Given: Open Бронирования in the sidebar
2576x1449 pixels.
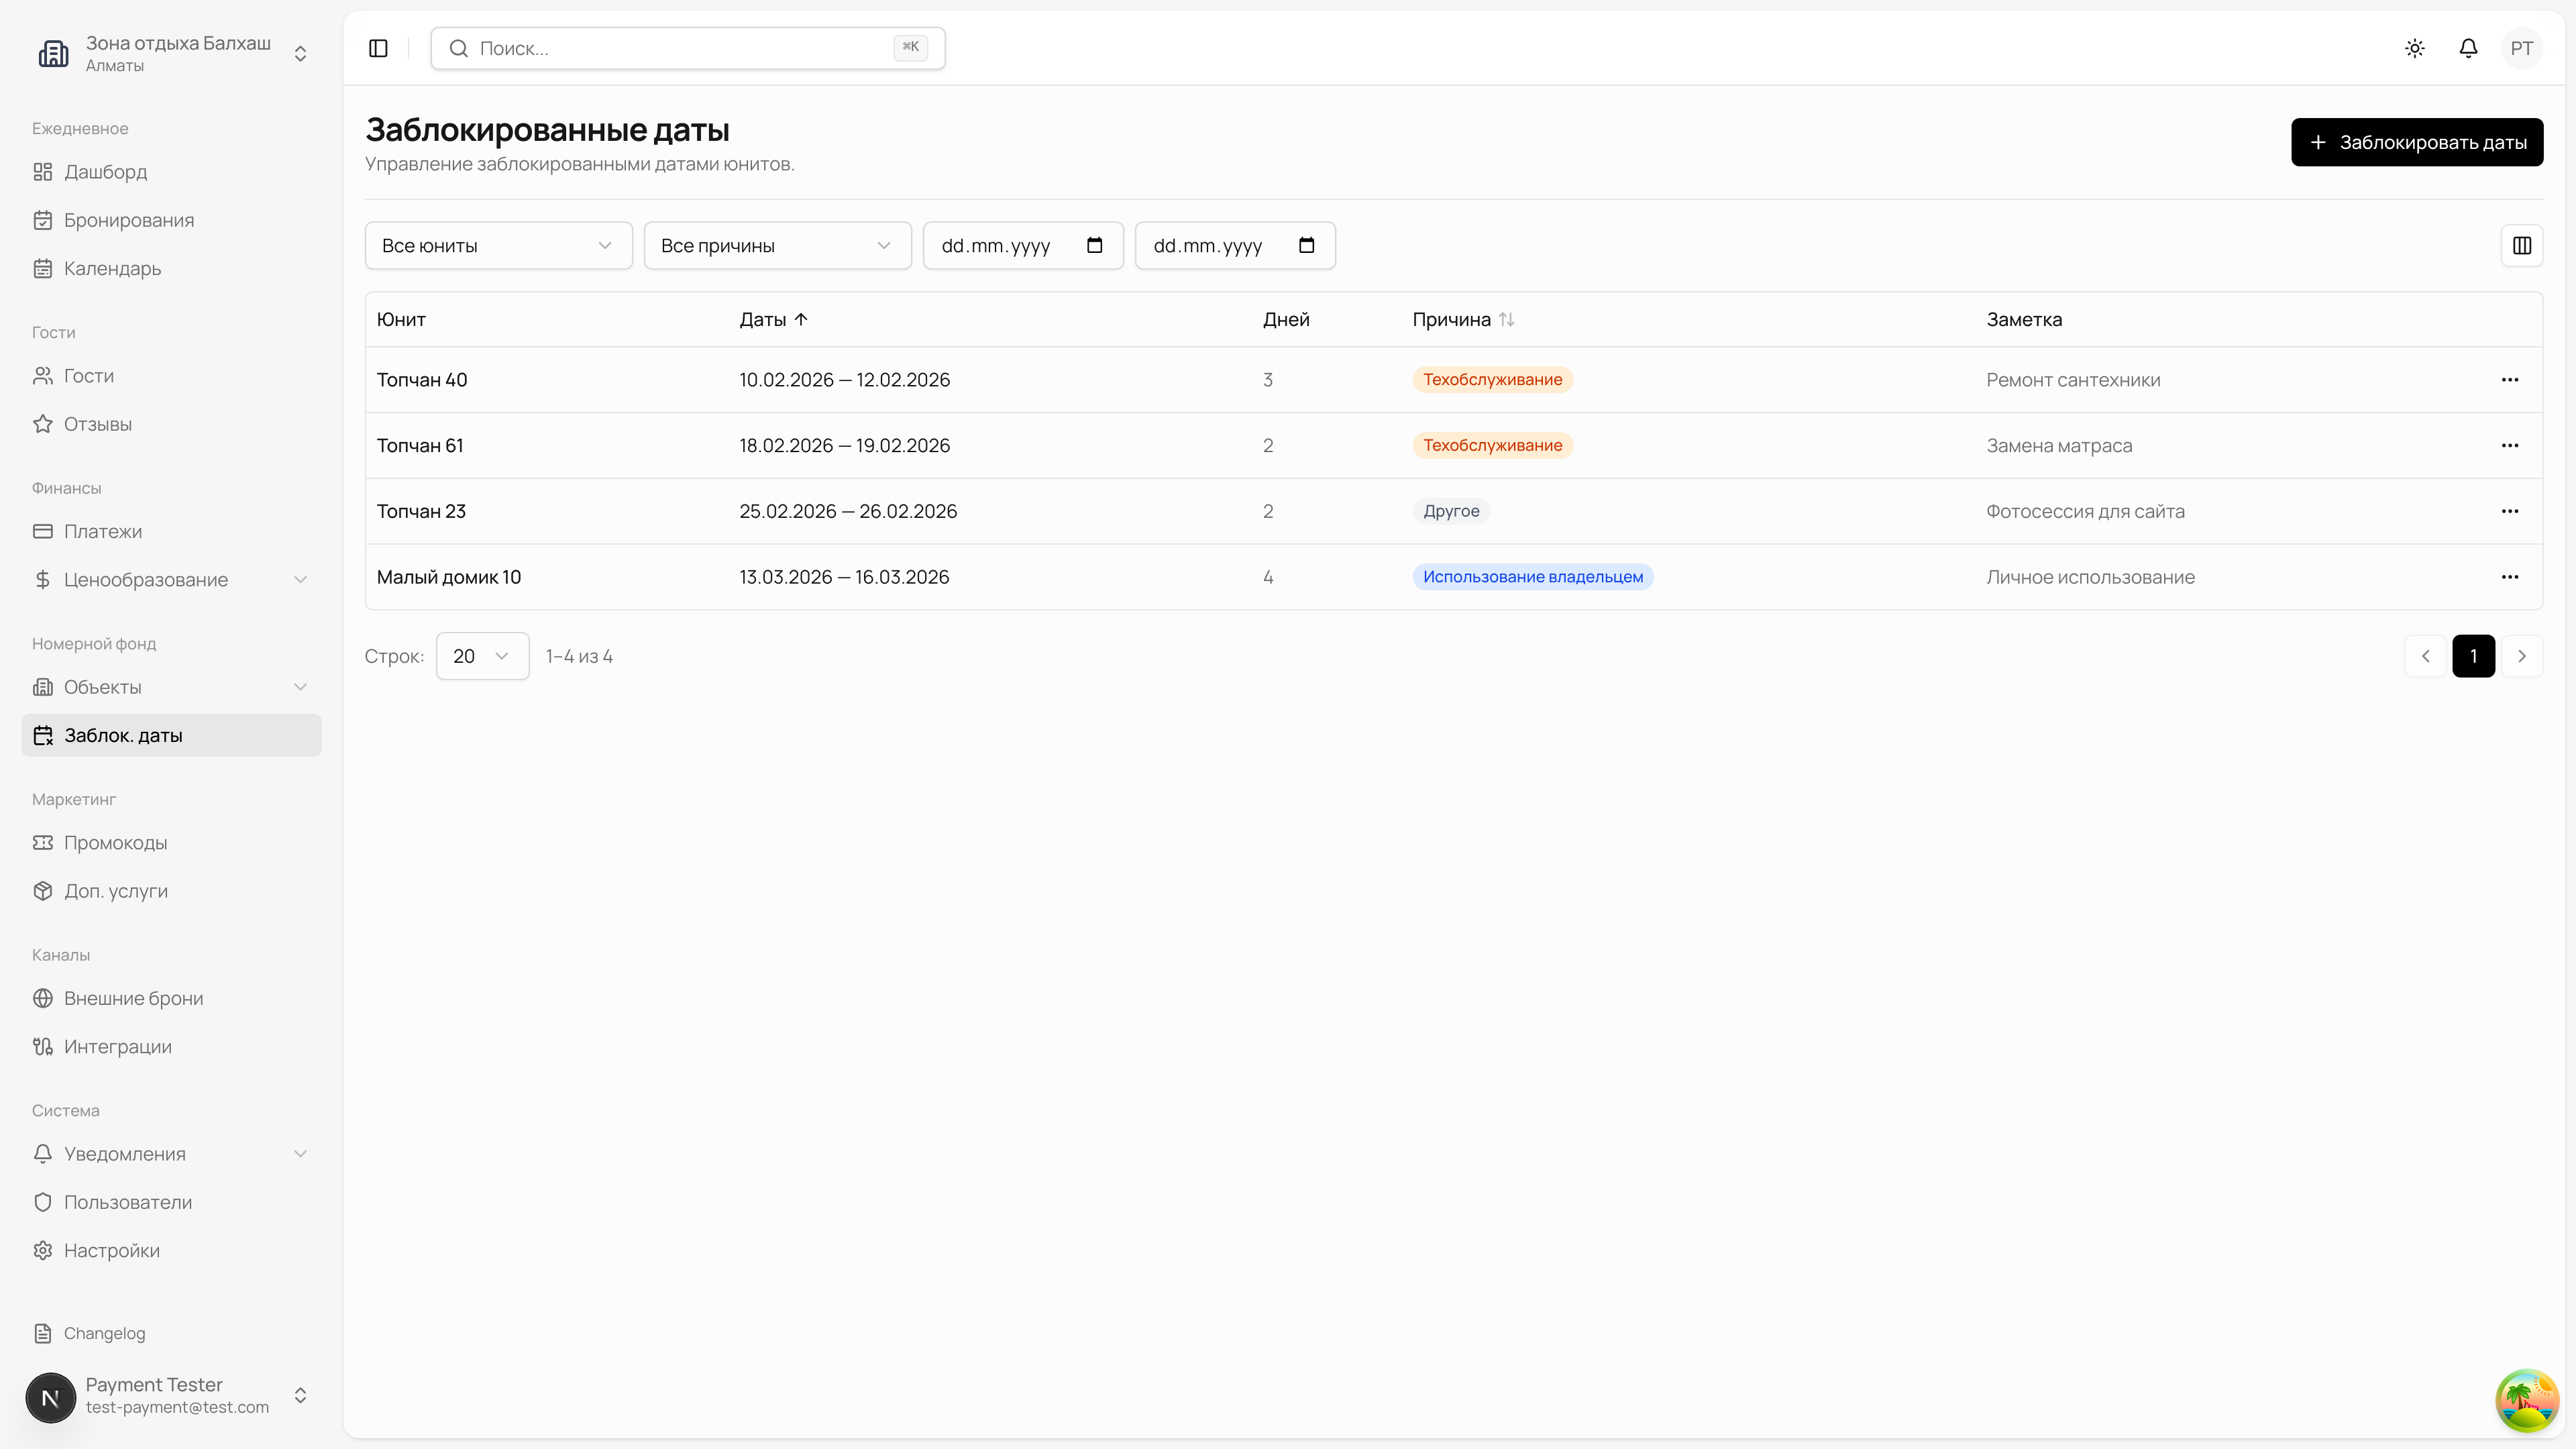Looking at the screenshot, I should pyautogui.click(x=129, y=220).
